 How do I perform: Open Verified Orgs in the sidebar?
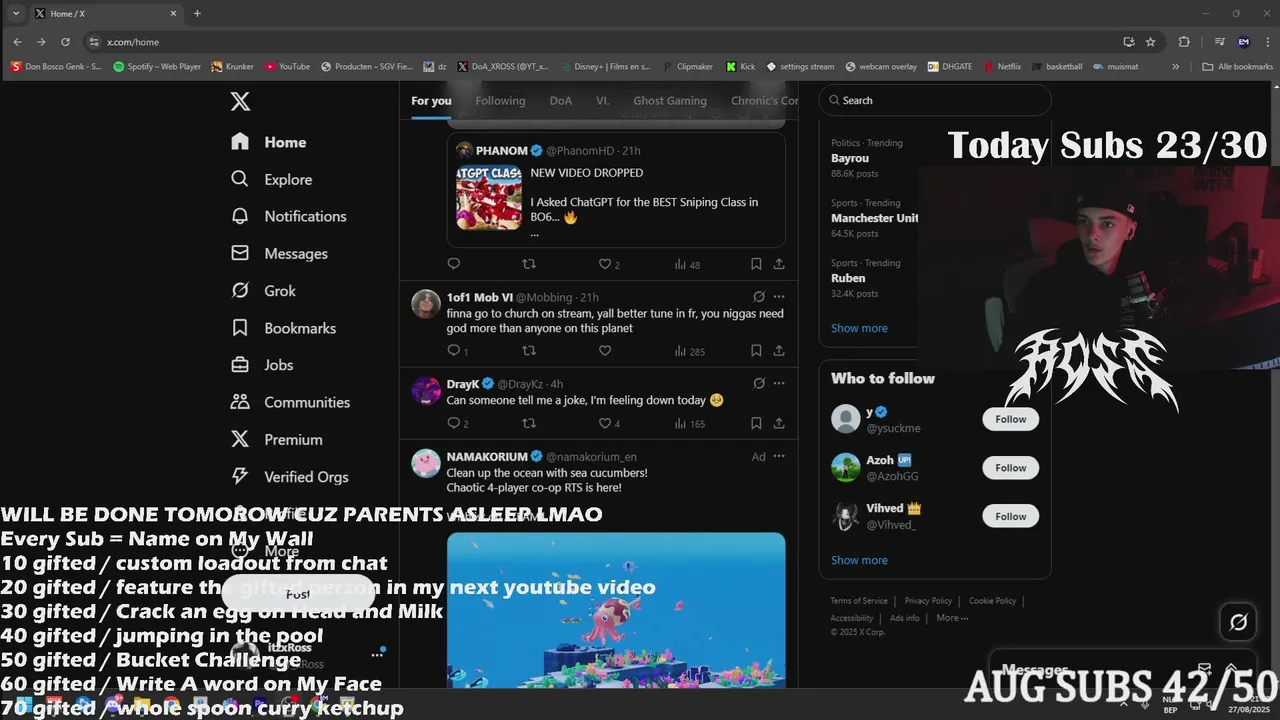pyautogui.click(x=290, y=477)
